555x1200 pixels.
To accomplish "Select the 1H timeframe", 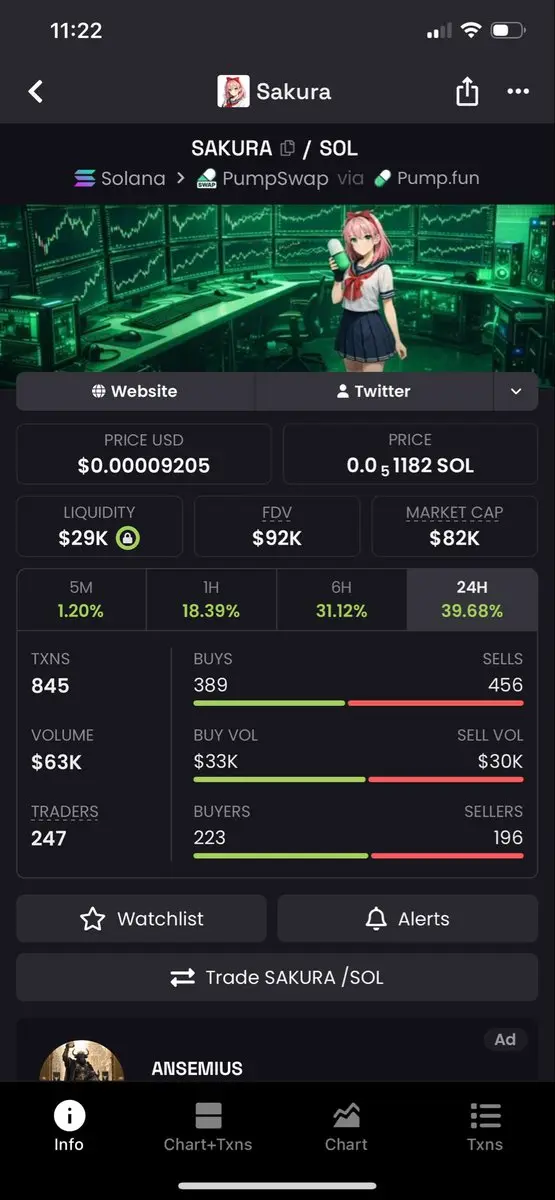I will click(x=211, y=600).
